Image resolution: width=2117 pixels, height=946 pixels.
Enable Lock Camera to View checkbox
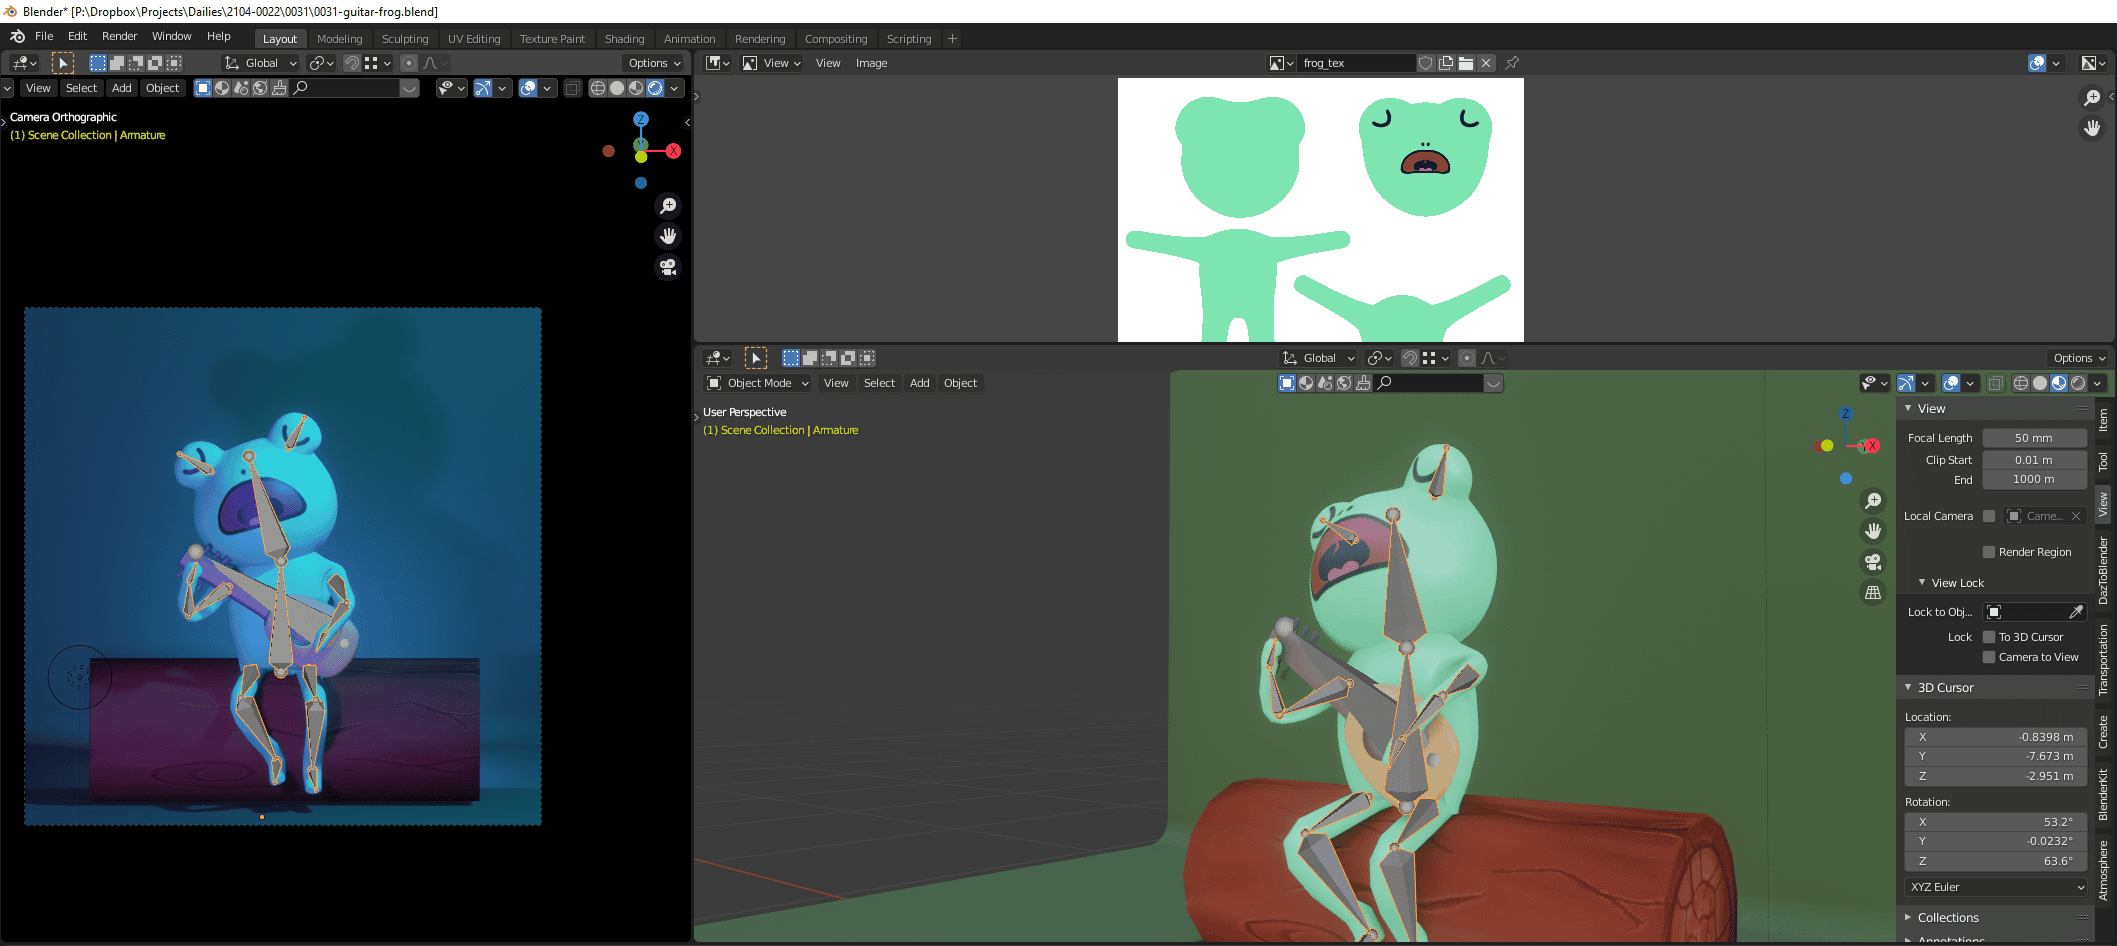(x=1989, y=657)
